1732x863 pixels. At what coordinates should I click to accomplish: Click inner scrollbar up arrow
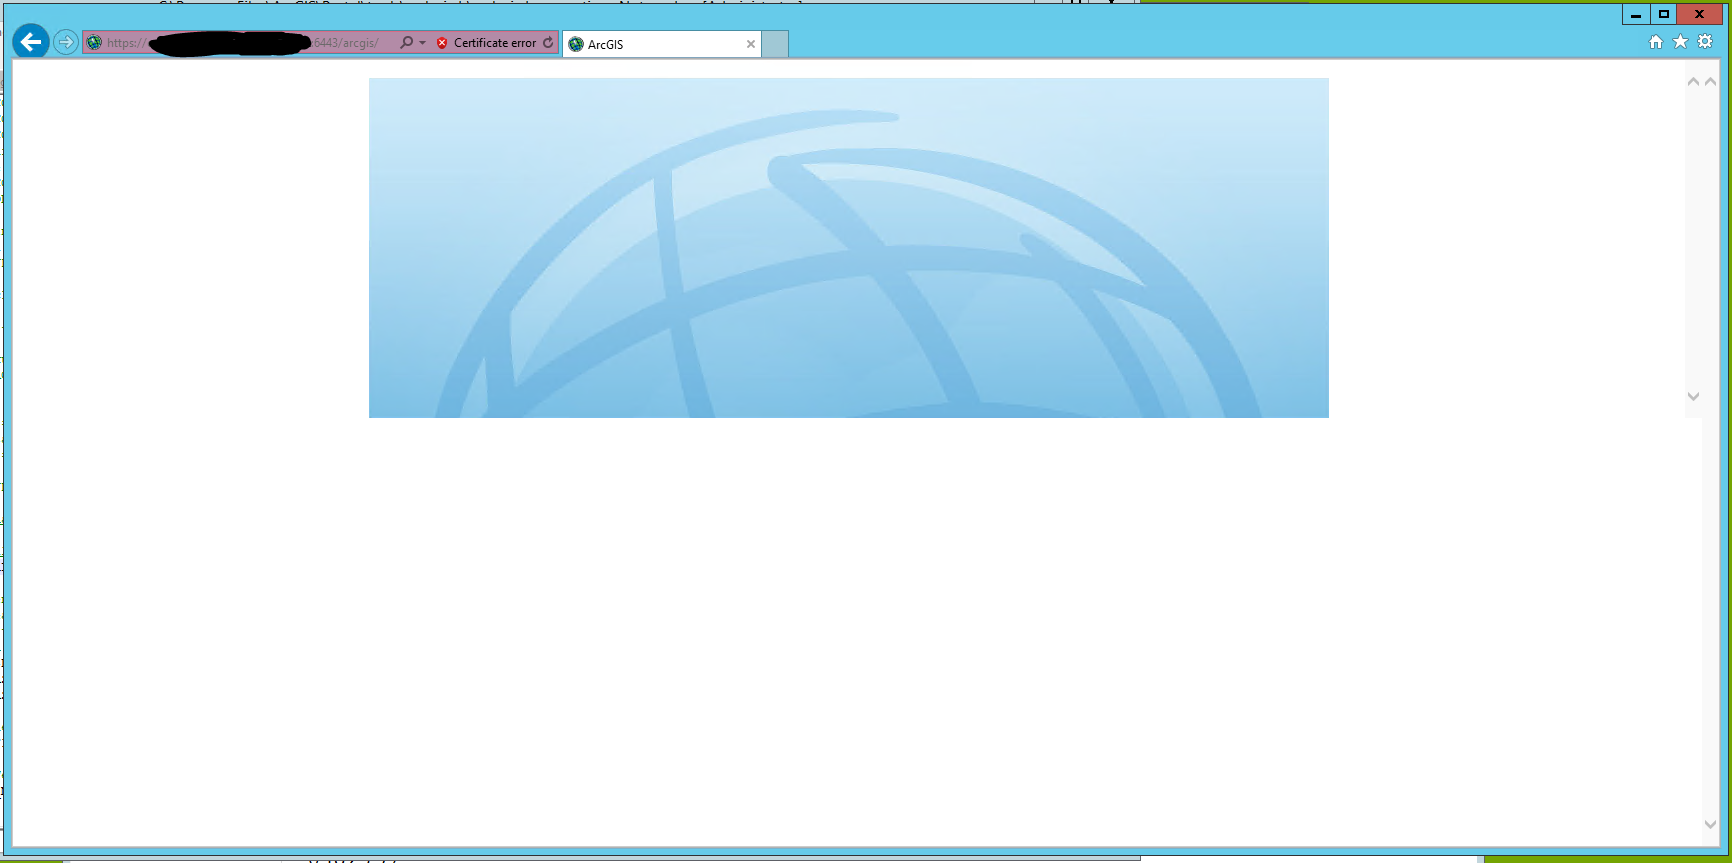click(x=1693, y=81)
